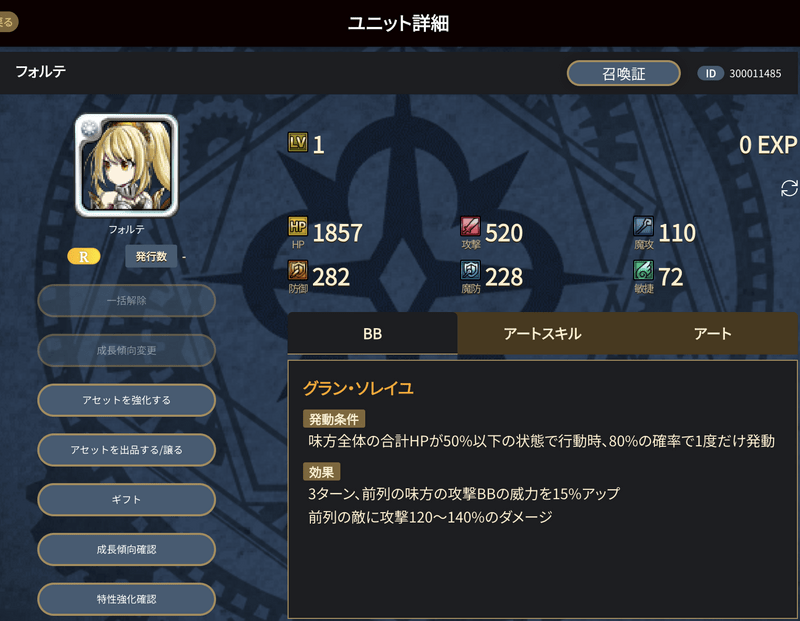Click the HP stat icon
This screenshot has height=621, width=800.
(x=298, y=226)
